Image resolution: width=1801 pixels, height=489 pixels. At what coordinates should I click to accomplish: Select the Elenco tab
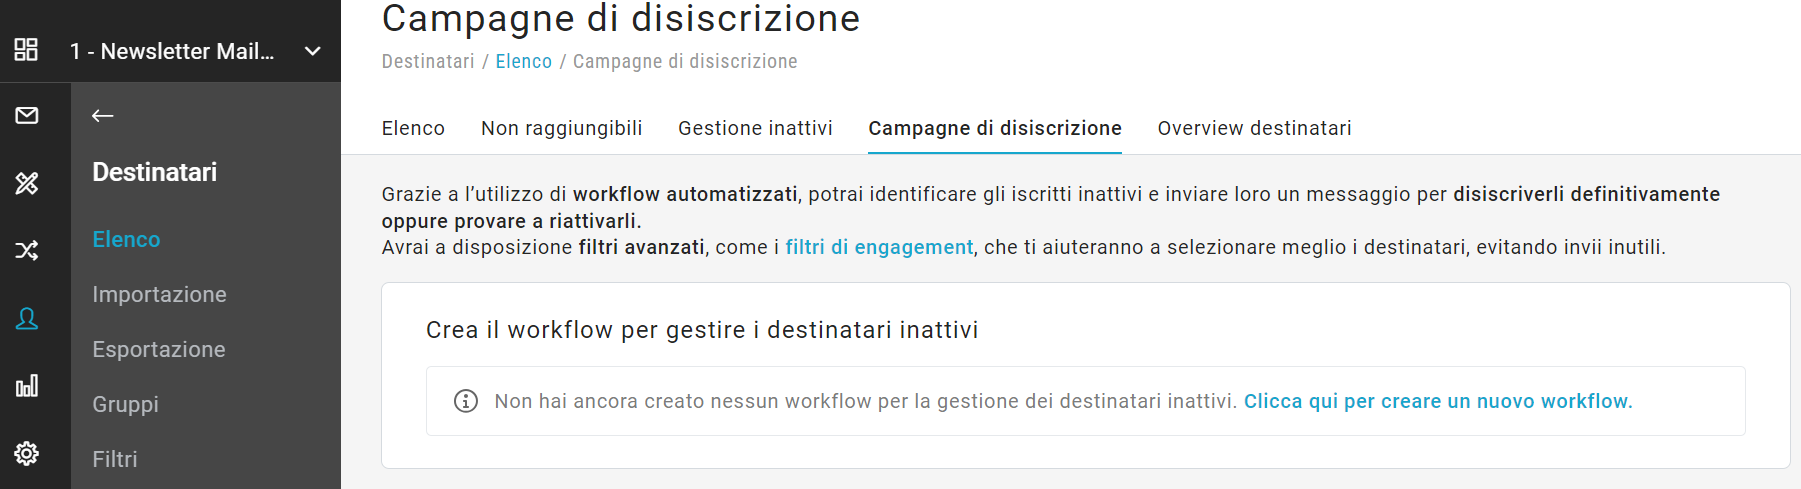413,128
